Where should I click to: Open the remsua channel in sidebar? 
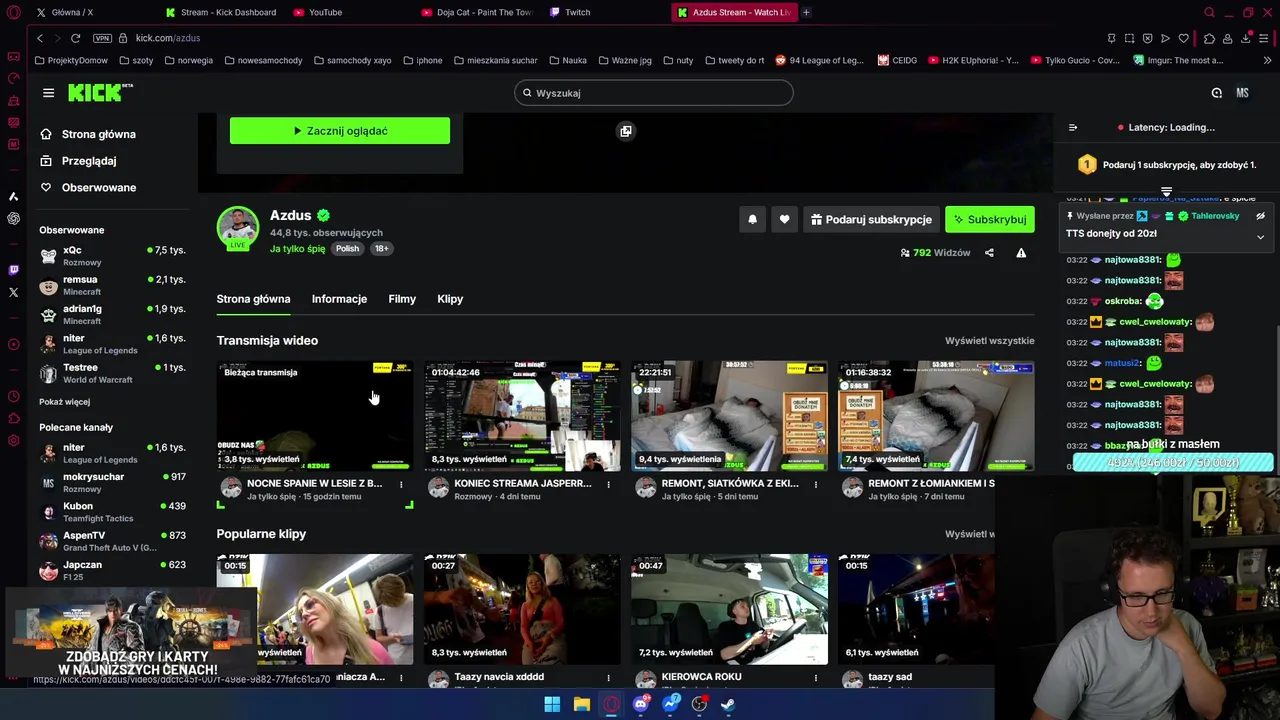tap(112, 285)
